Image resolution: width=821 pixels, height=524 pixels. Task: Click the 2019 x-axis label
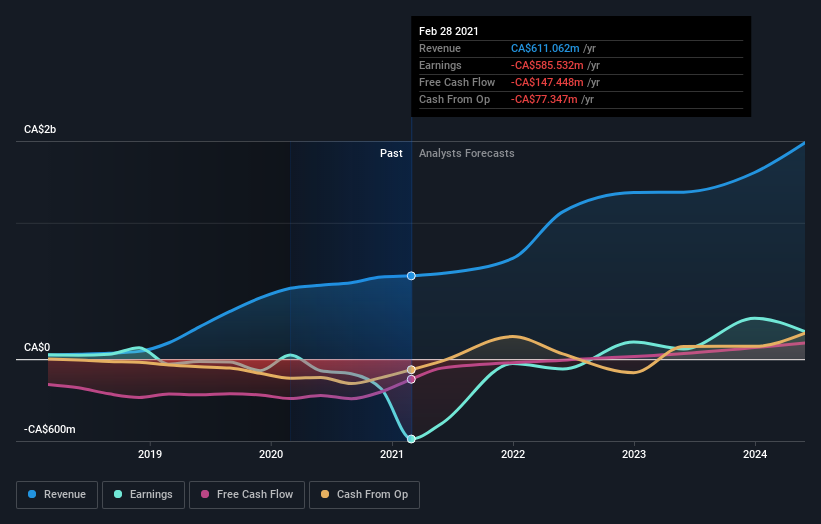tap(150, 454)
